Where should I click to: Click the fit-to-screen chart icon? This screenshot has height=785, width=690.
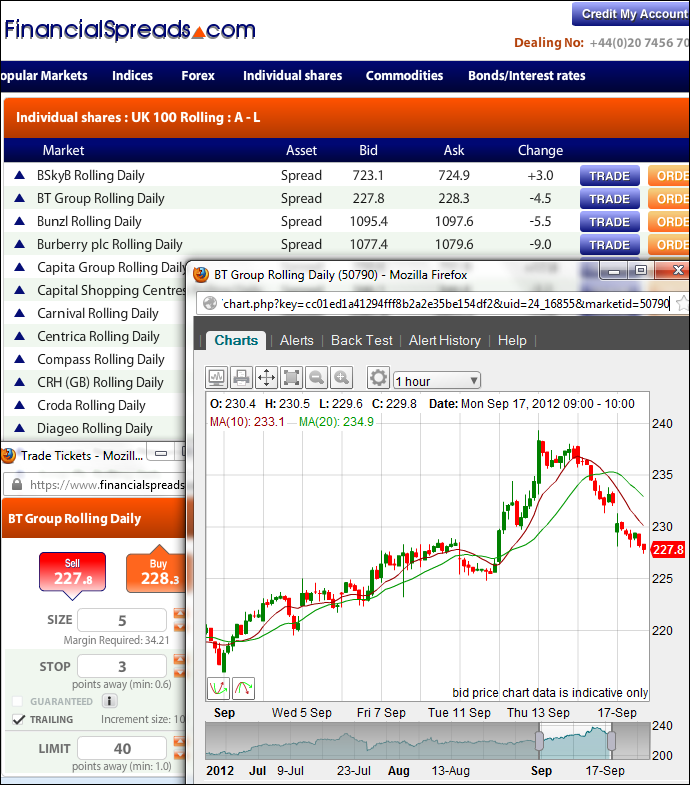click(x=291, y=377)
